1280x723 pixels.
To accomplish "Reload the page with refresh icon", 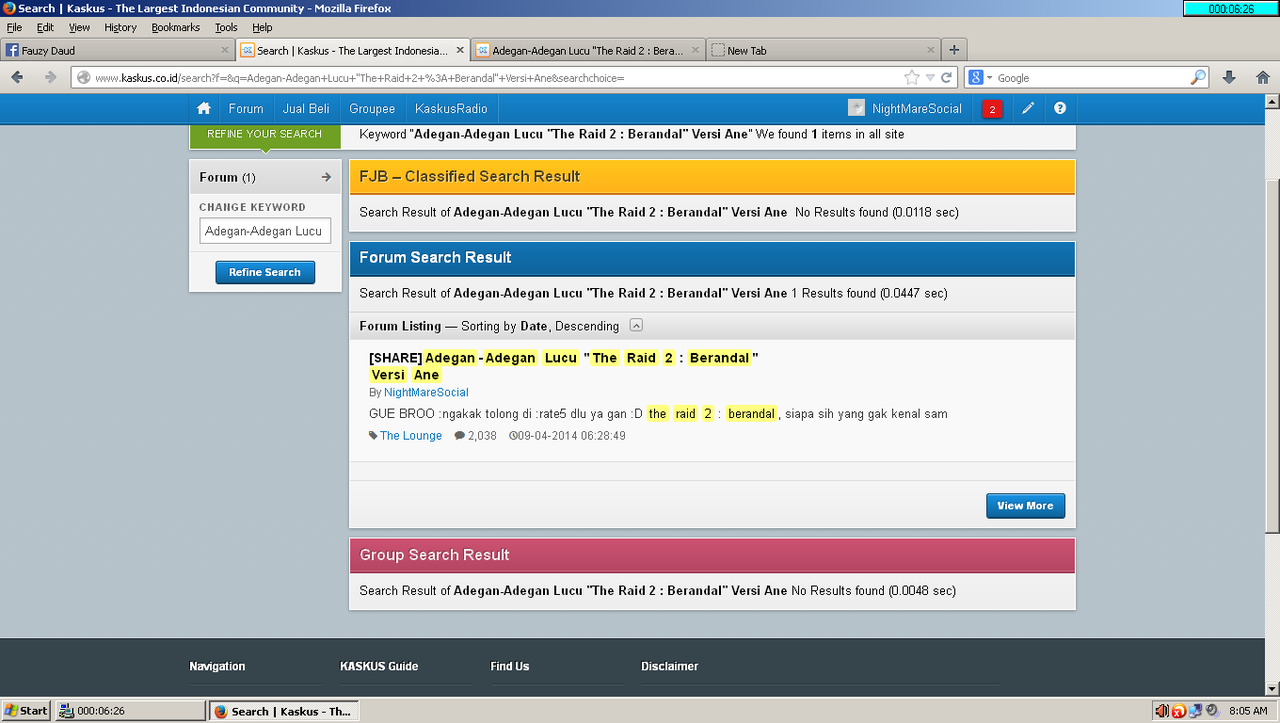I will click(946, 77).
